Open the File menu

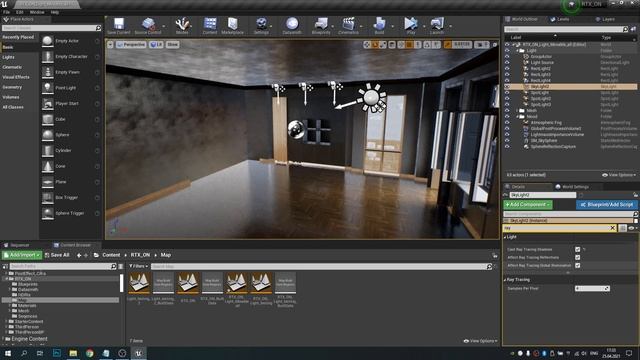[x=7, y=12]
